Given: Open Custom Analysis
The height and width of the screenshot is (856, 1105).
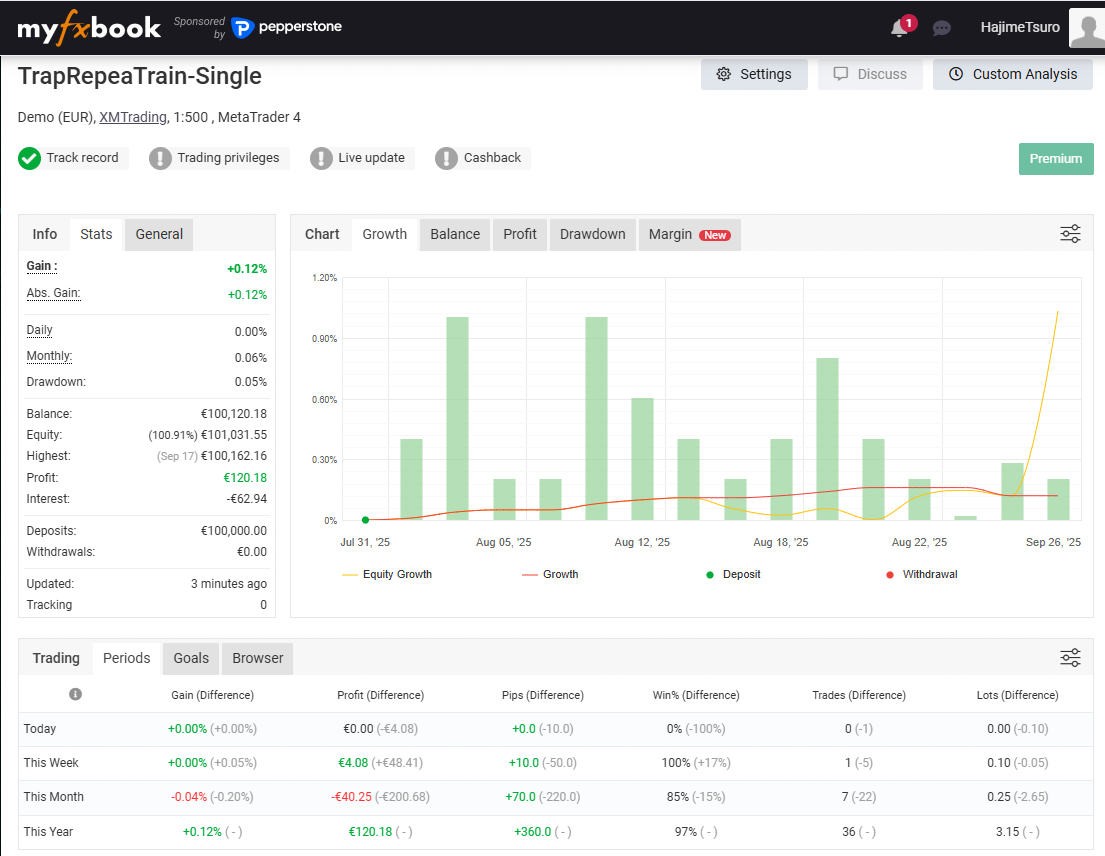Looking at the screenshot, I should click(1013, 75).
